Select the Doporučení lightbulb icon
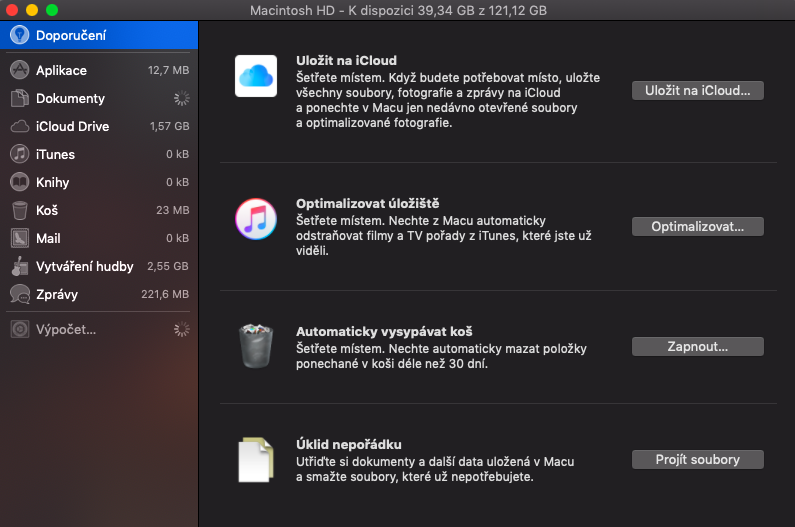 pyautogui.click(x=19, y=35)
